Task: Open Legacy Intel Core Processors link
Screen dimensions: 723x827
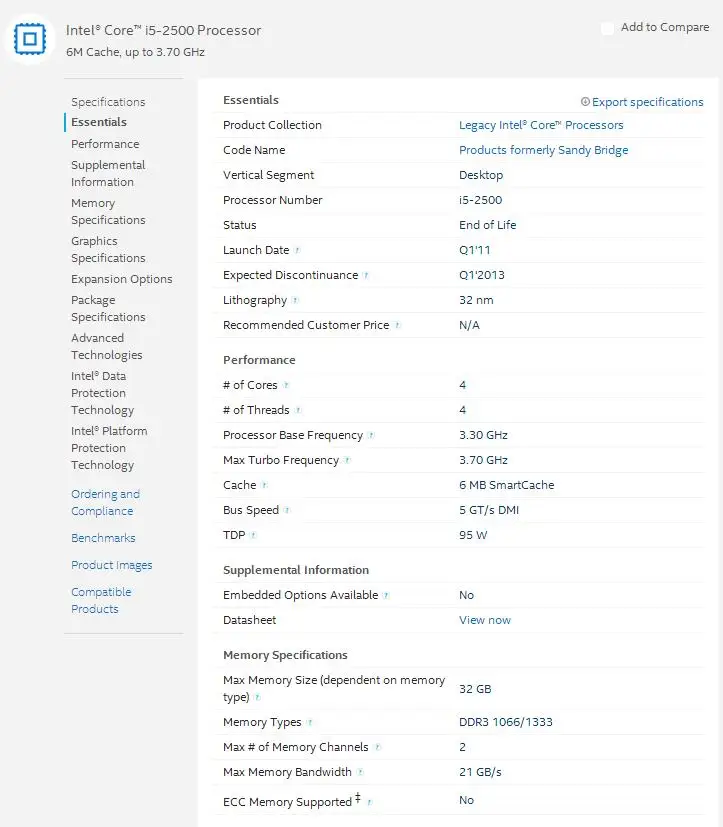Action: click(541, 125)
